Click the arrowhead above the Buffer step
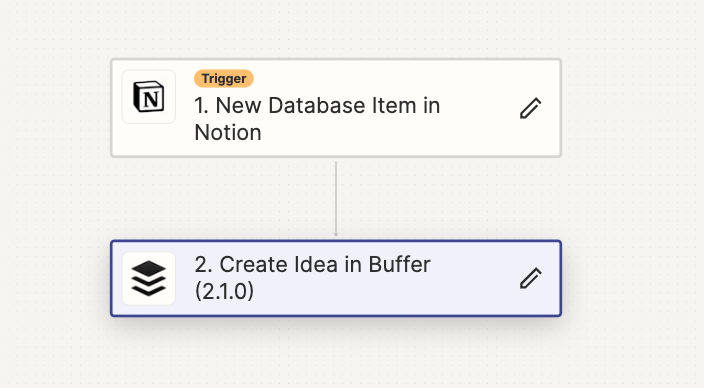Image resolution: width=704 pixels, height=388 pixels. 336,234
